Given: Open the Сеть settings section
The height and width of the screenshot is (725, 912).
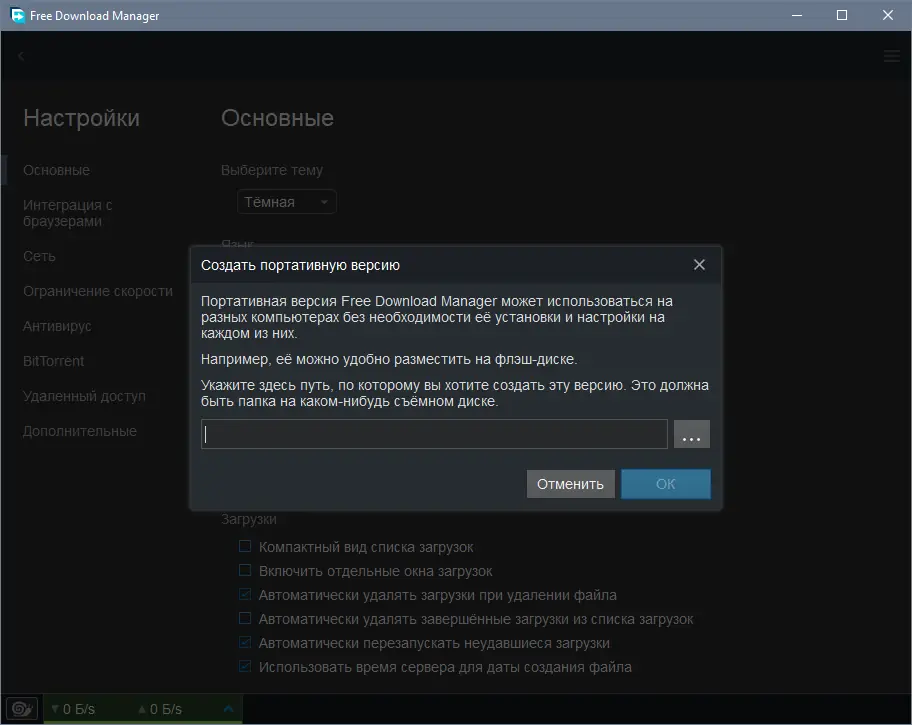Looking at the screenshot, I should point(39,257).
